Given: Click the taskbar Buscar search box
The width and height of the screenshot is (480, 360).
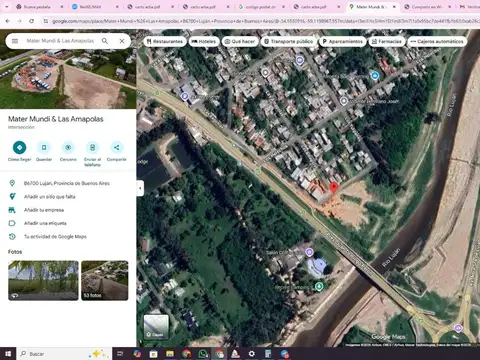Looking at the screenshot, I should (64, 354).
